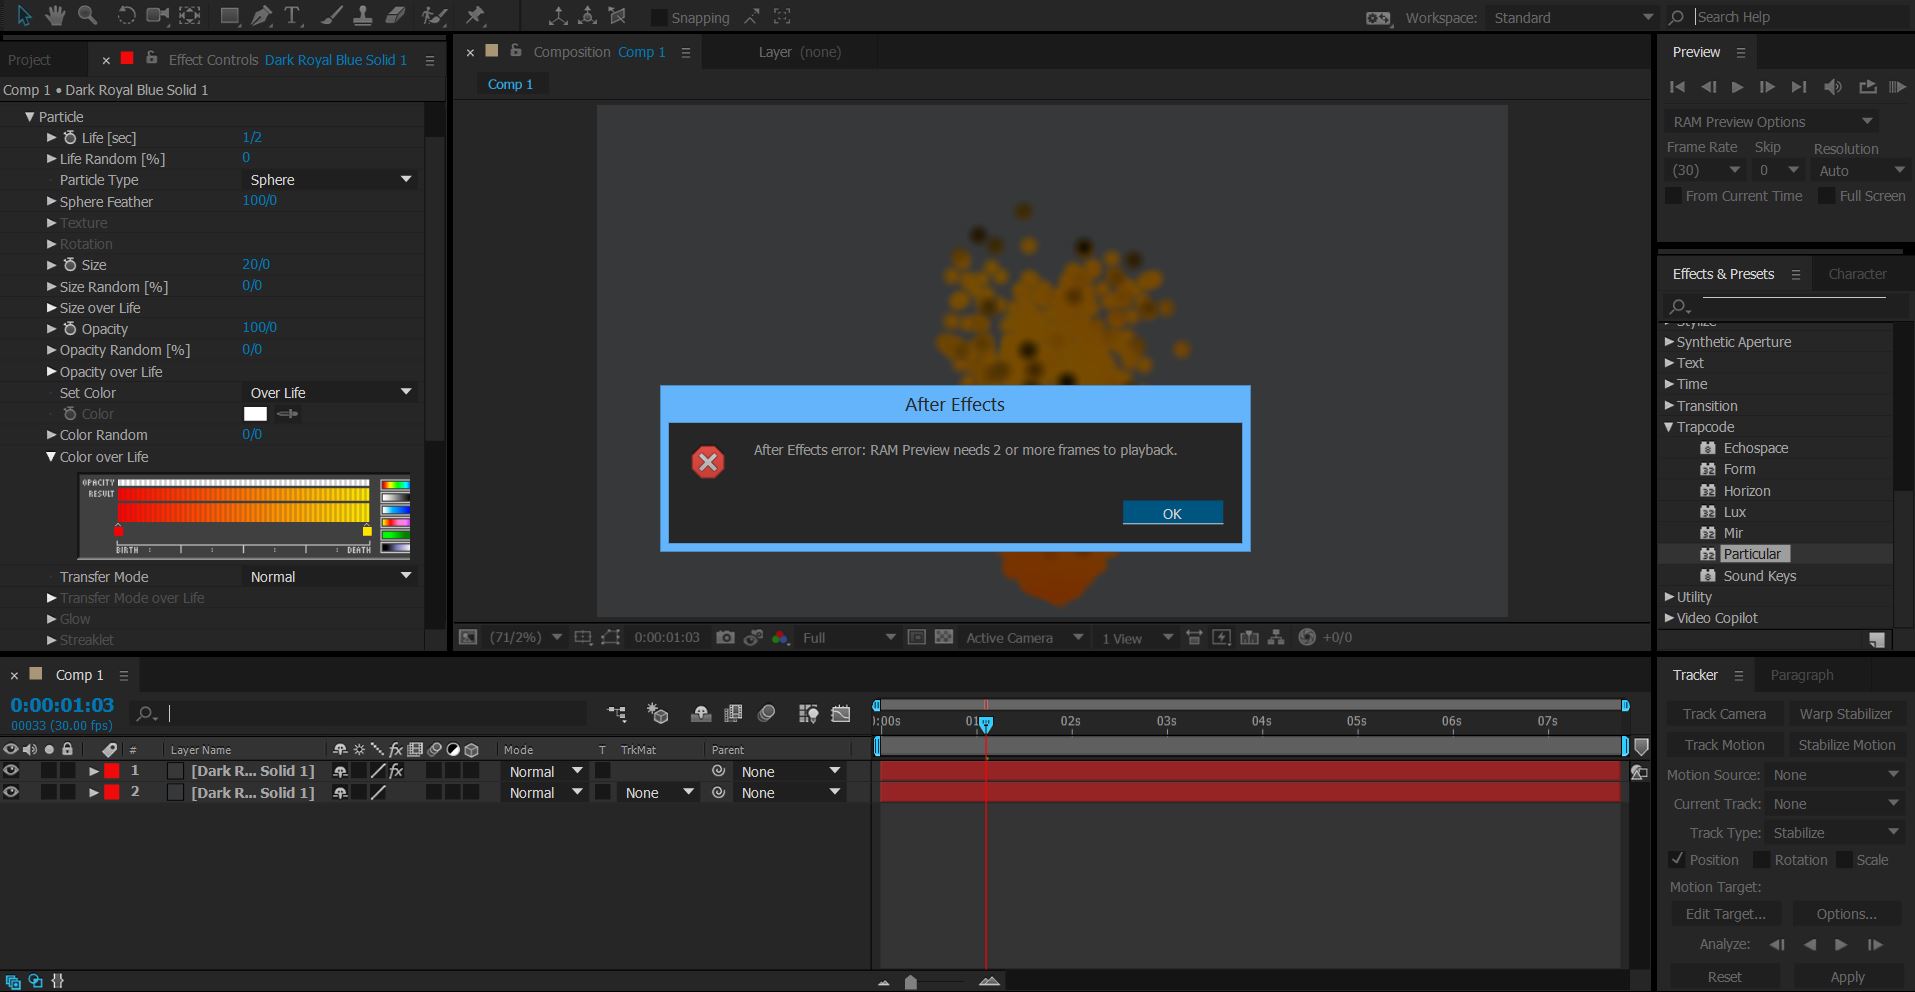Select the Hand tool
The height and width of the screenshot is (992, 1915).
pyautogui.click(x=56, y=16)
